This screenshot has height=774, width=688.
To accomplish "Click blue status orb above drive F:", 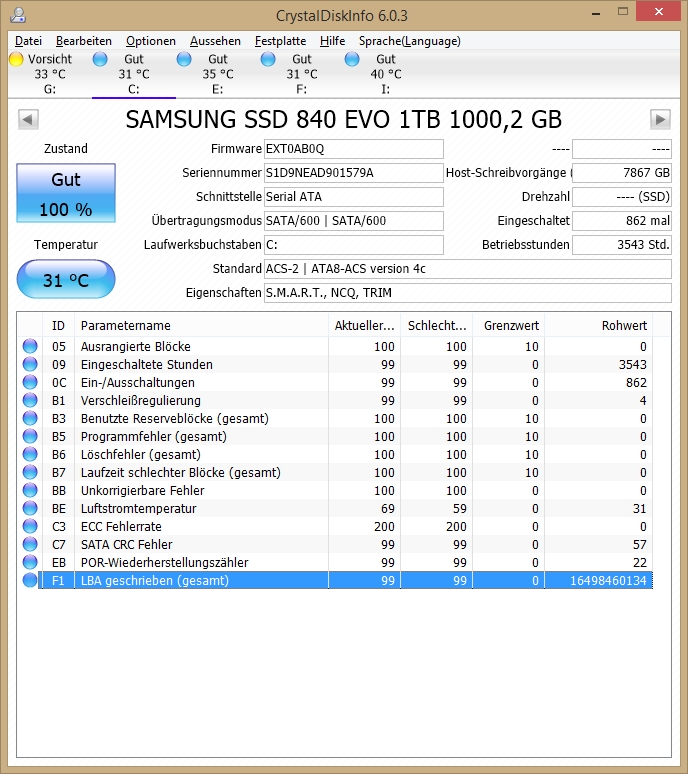I will [x=268, y=59].
